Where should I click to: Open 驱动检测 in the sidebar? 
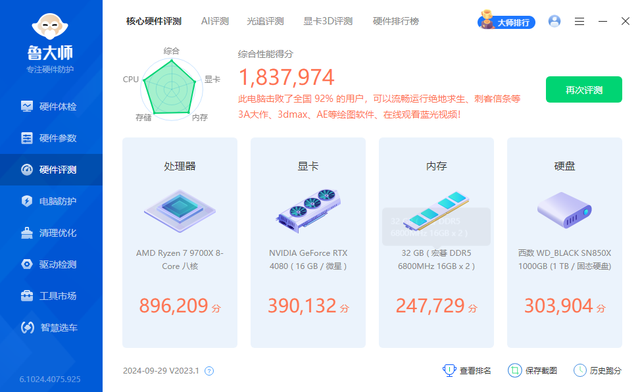49,264
